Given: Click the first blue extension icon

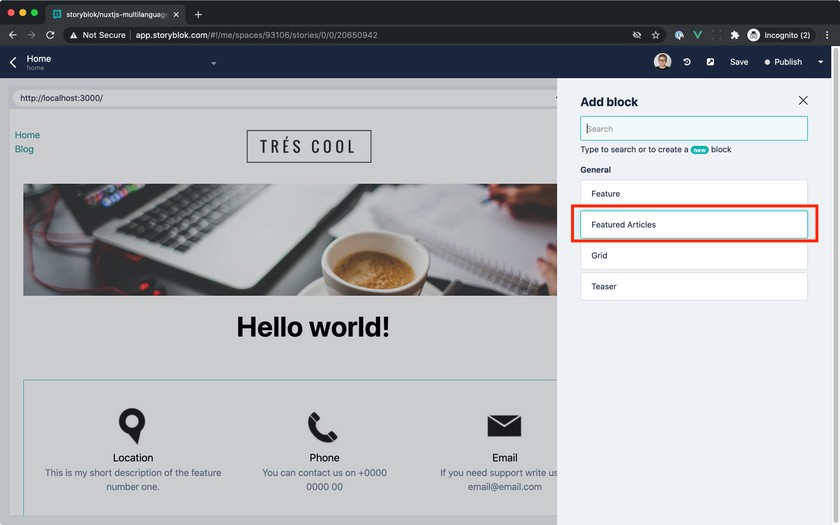Looking at the screenshot, I should point(679,35).
